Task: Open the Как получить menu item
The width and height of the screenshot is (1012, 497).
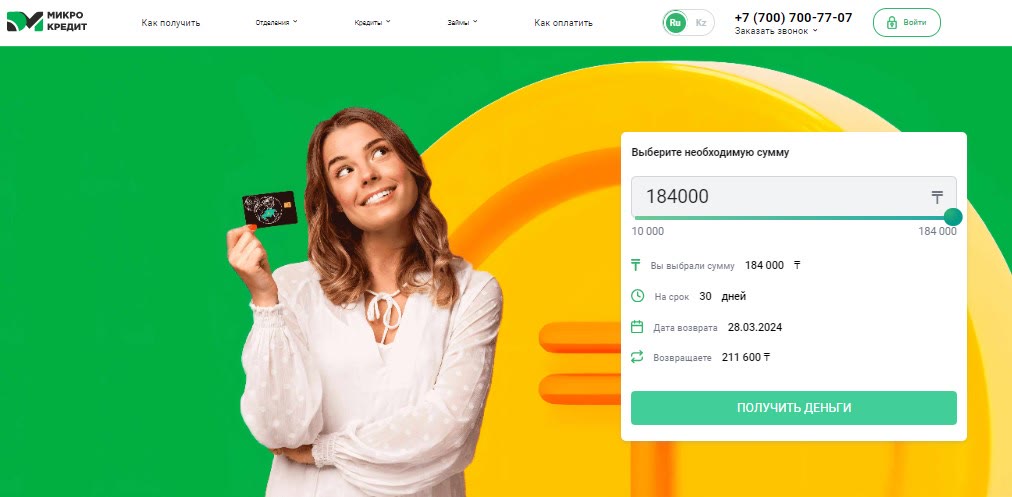Action: coord(171,23)
